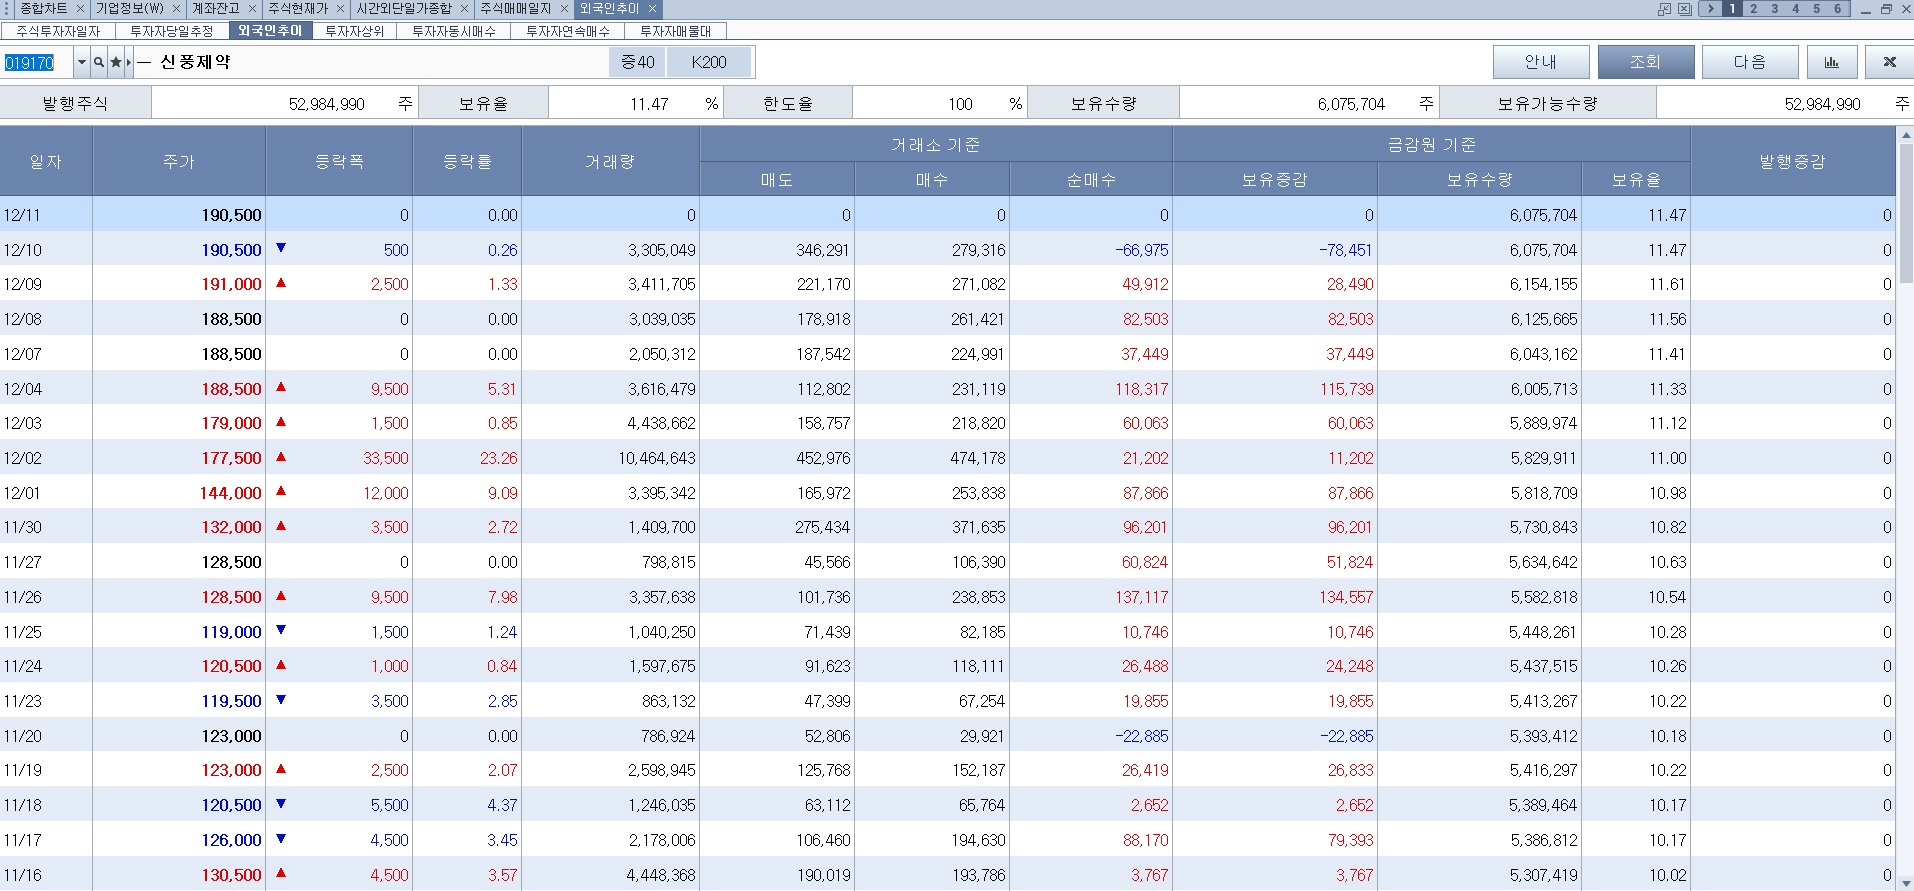Switch to virtual screen 3
Image resolution: width=1914 pixels, height=891 pixels.
[x=1775, y=9]
